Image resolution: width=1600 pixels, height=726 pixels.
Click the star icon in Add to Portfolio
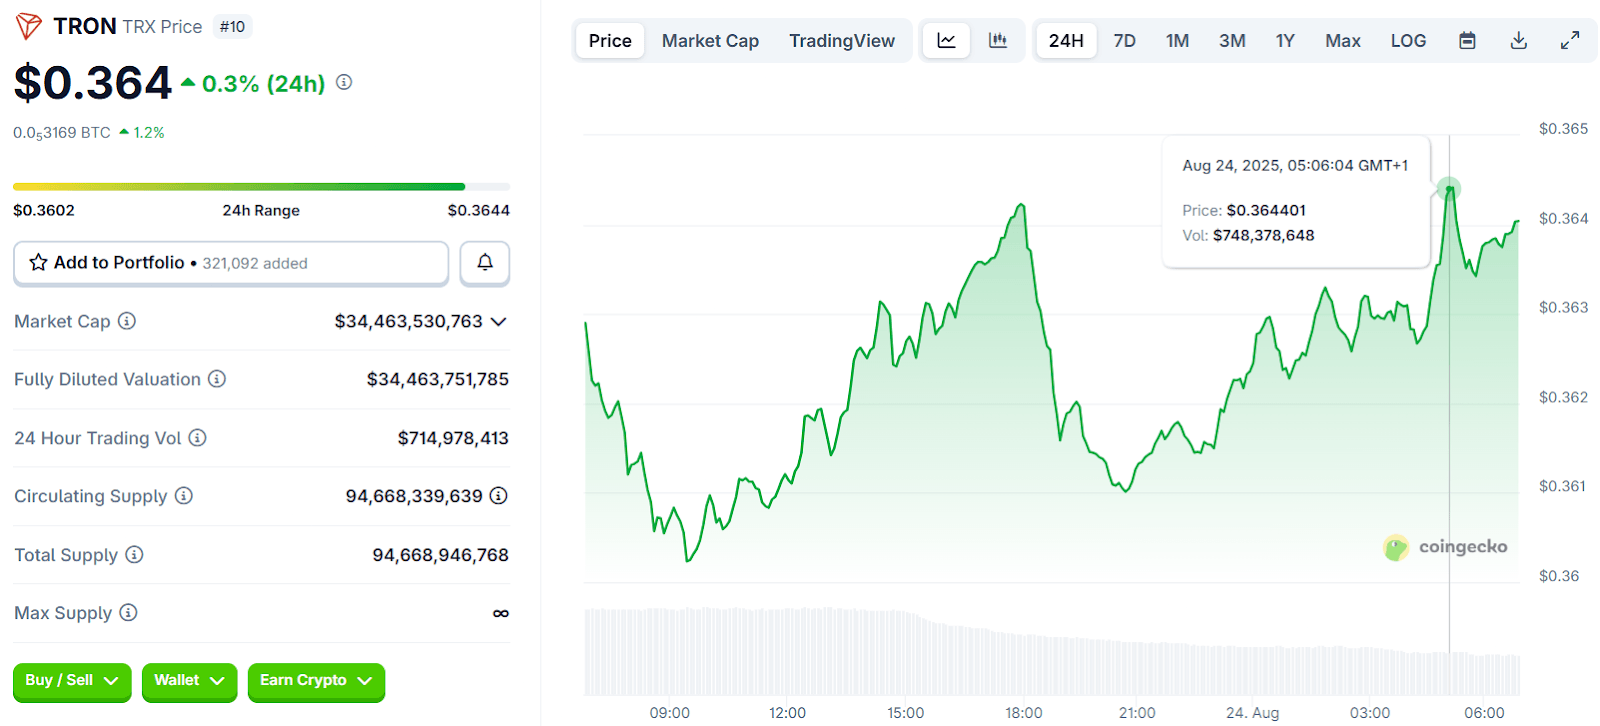[38, 262]
